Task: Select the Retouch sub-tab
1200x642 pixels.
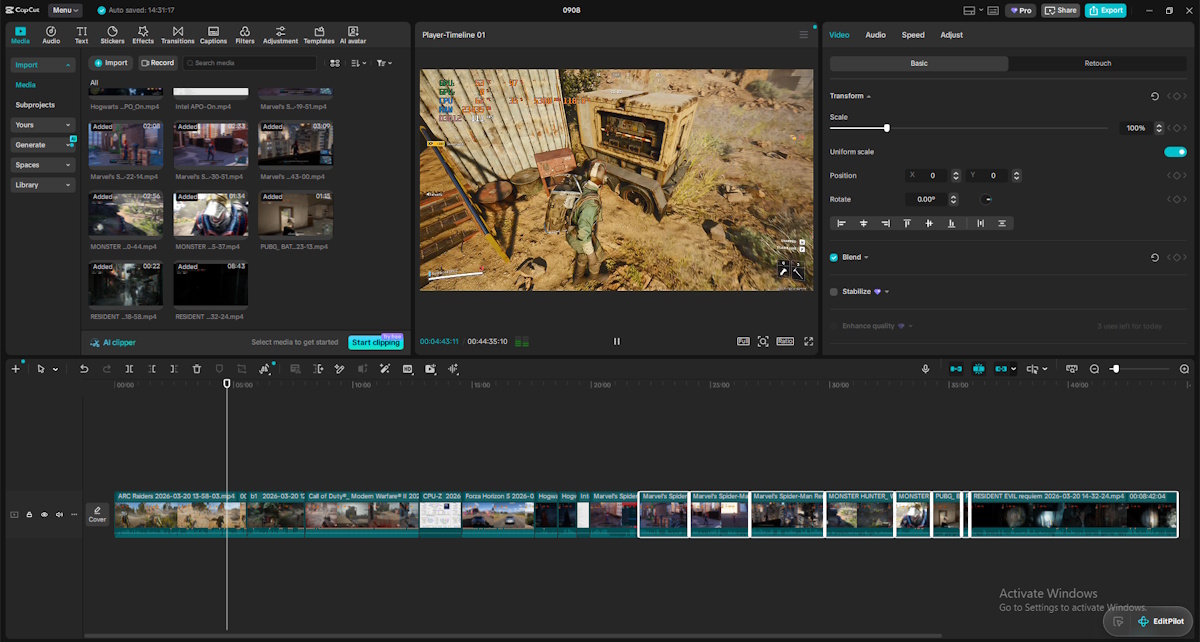Action: [x=1098, y=63]
